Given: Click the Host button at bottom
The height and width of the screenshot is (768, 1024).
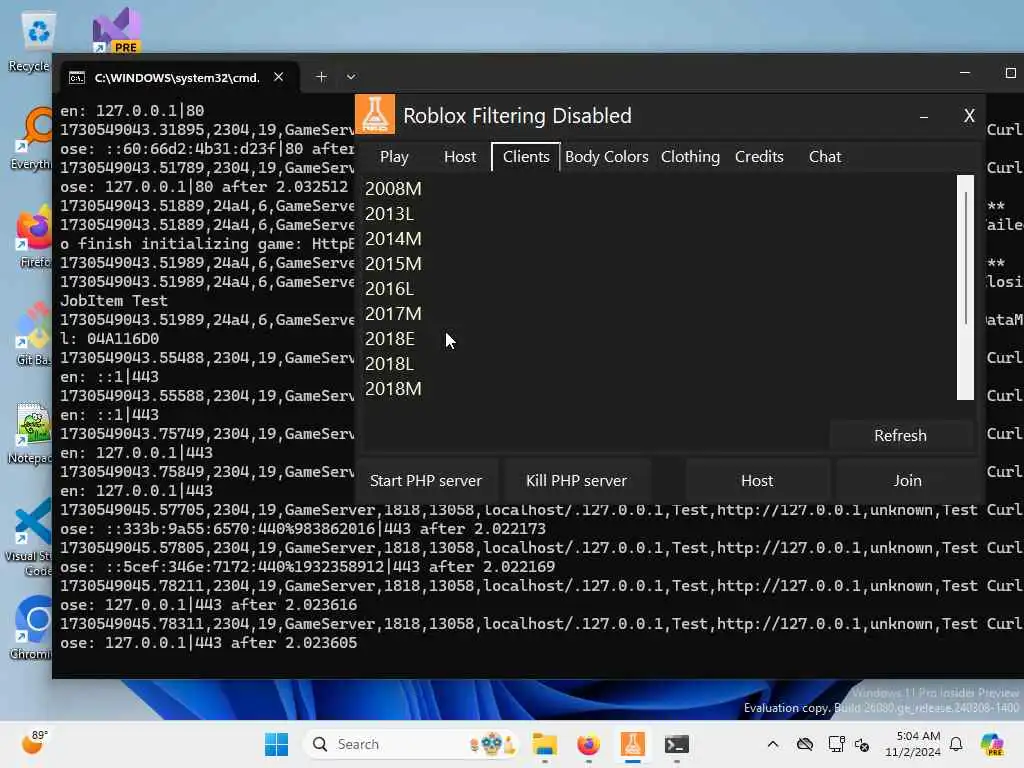Looking at the screenshot, I should point(757,481).
